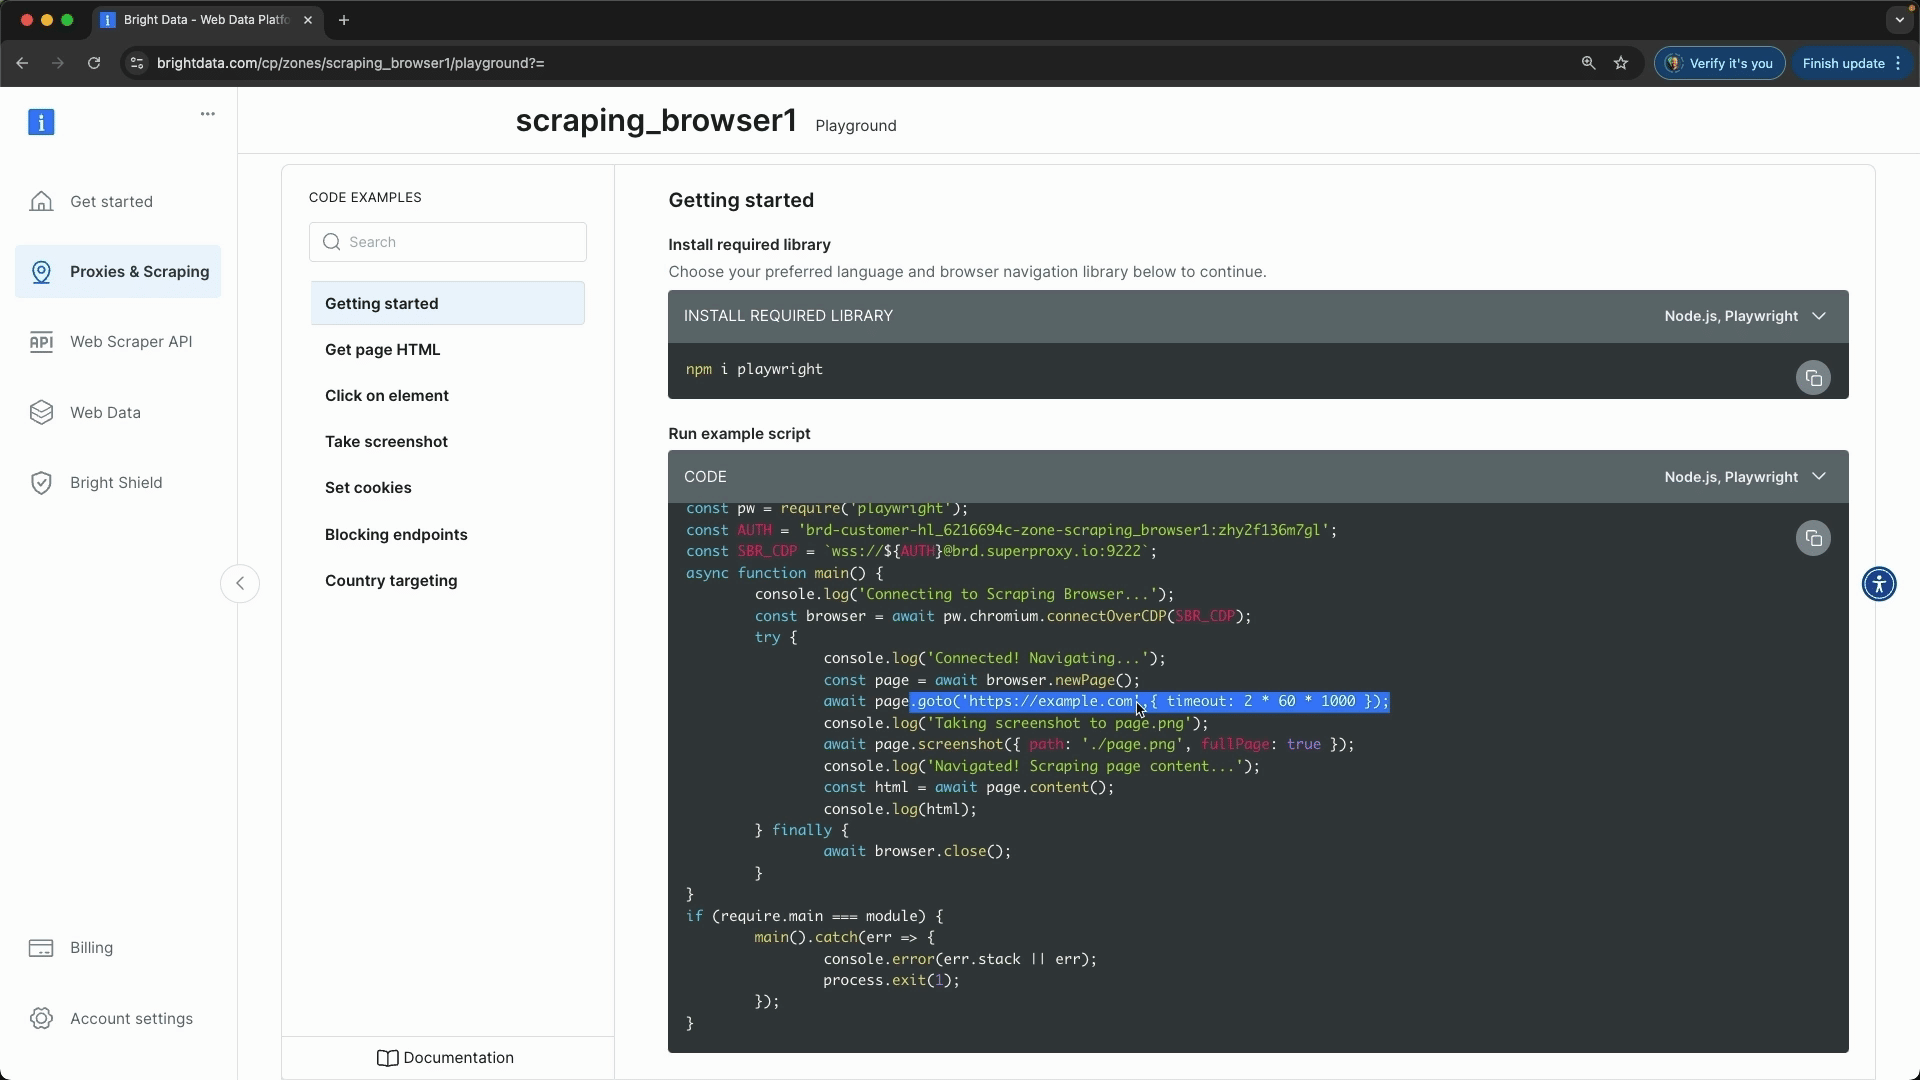Viewport: 1920px width, 1080px height.
Task: Click the Documentation book icon
Action: point(388,1058)
